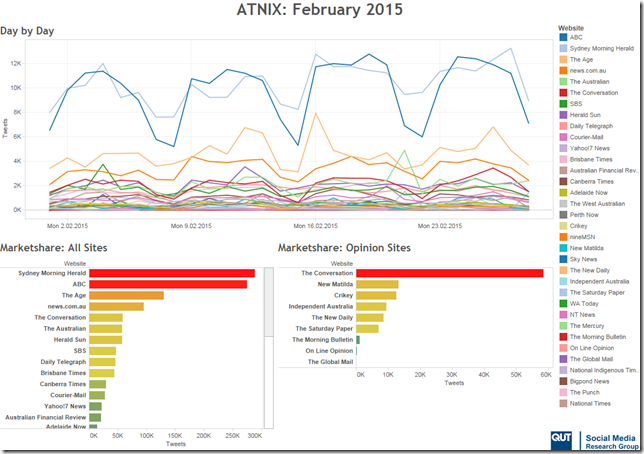Screen dimensions: 644x454
Task: Select the Sydney Morning Herald legend swatch
Action: pyautogui.click(x=563, y=48)
